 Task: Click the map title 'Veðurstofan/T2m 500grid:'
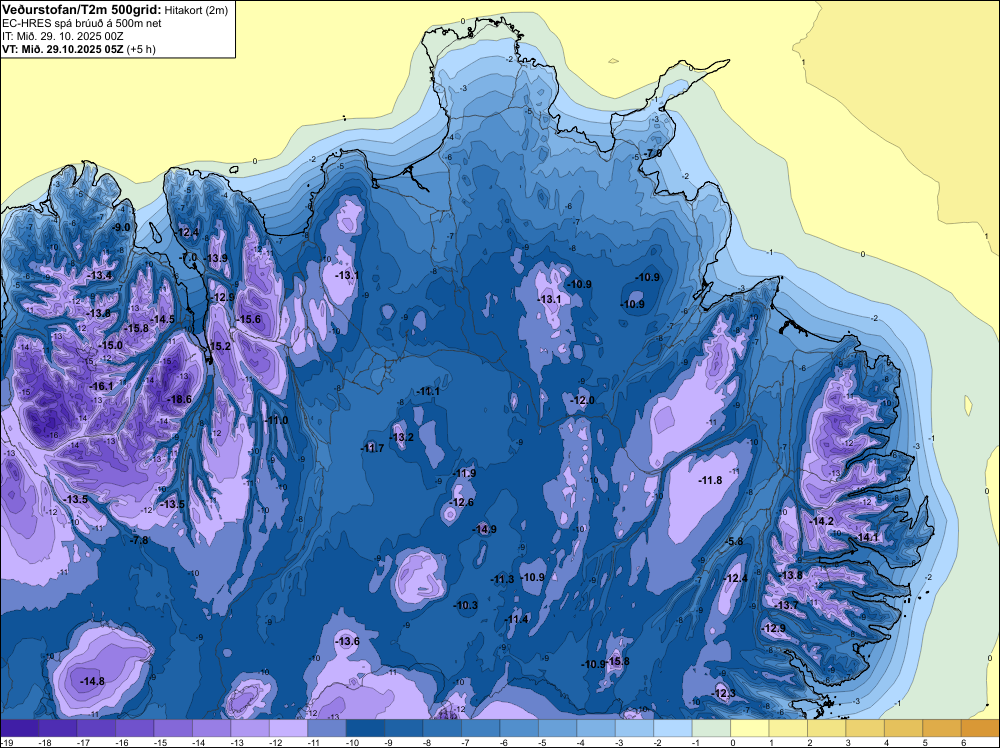pos(82,10)
